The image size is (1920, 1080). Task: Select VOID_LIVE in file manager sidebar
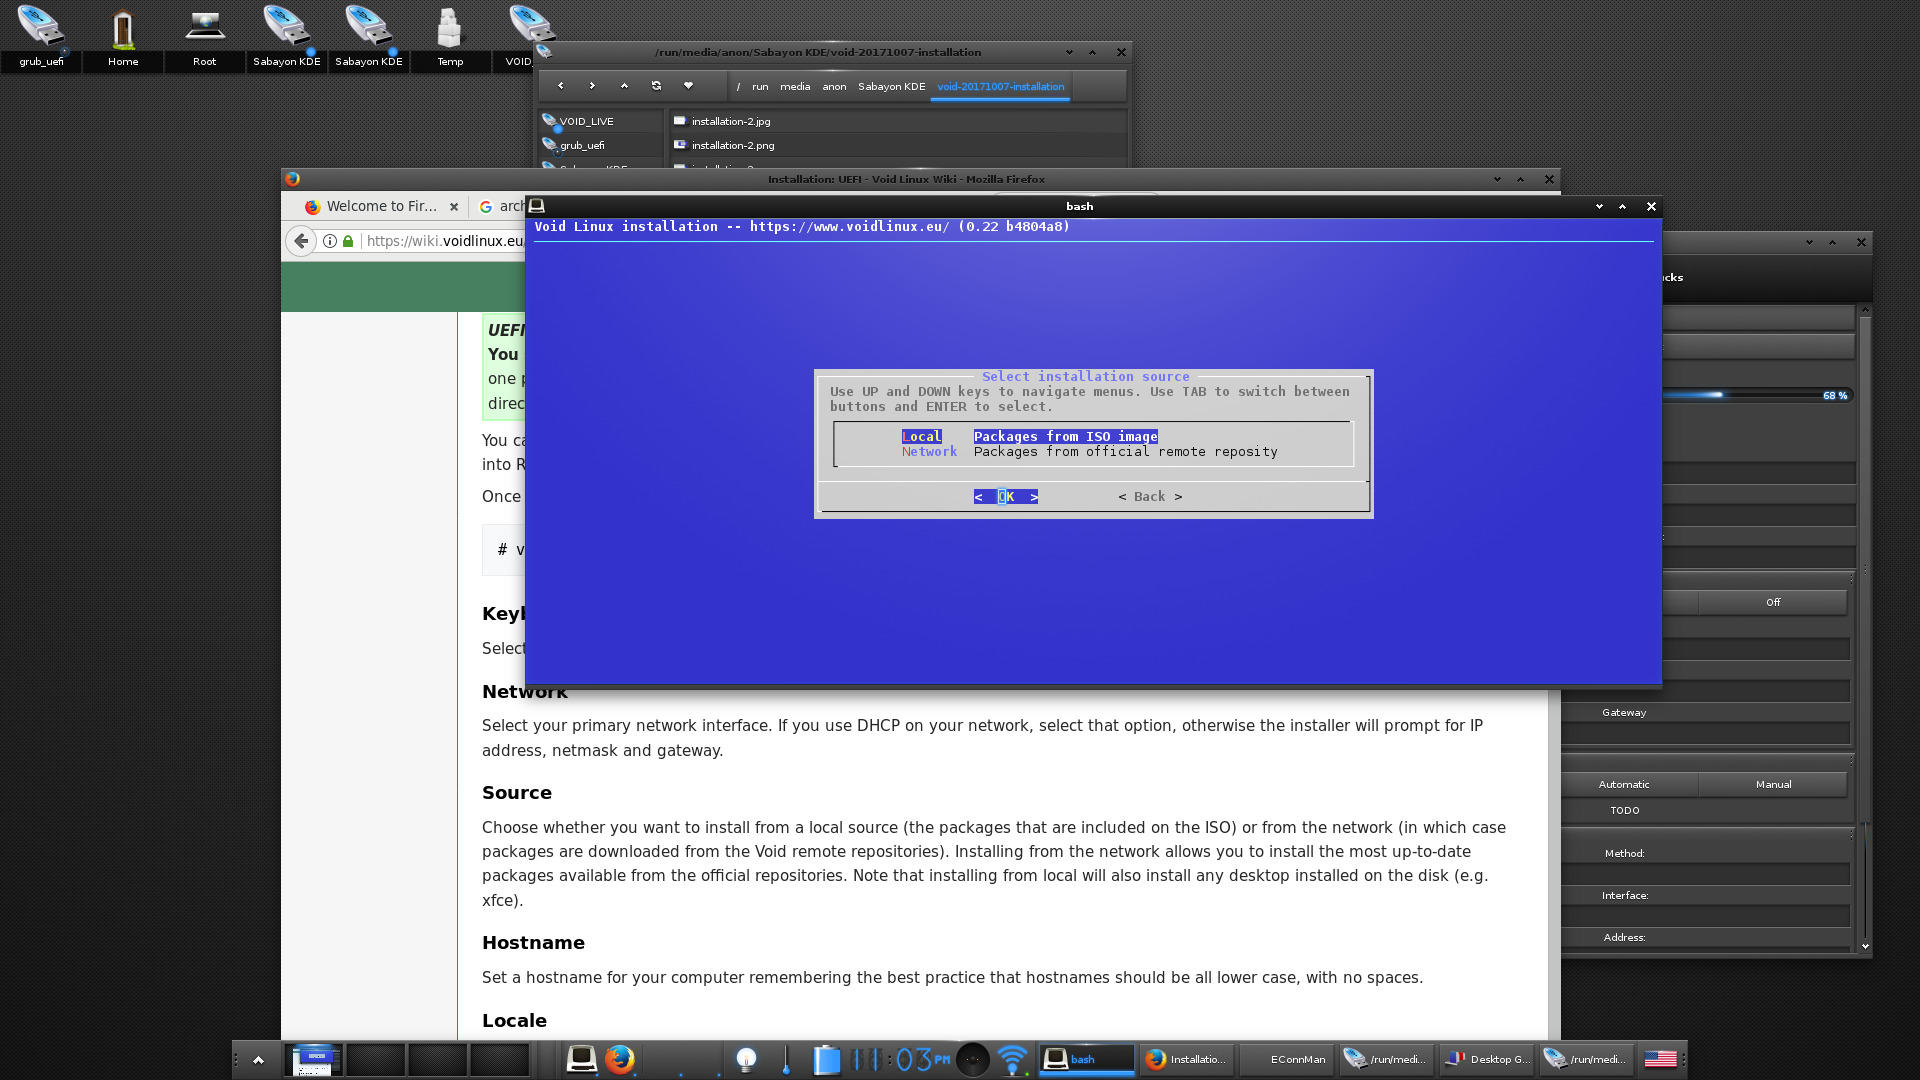pyautogui.click(x=600, y=121)
